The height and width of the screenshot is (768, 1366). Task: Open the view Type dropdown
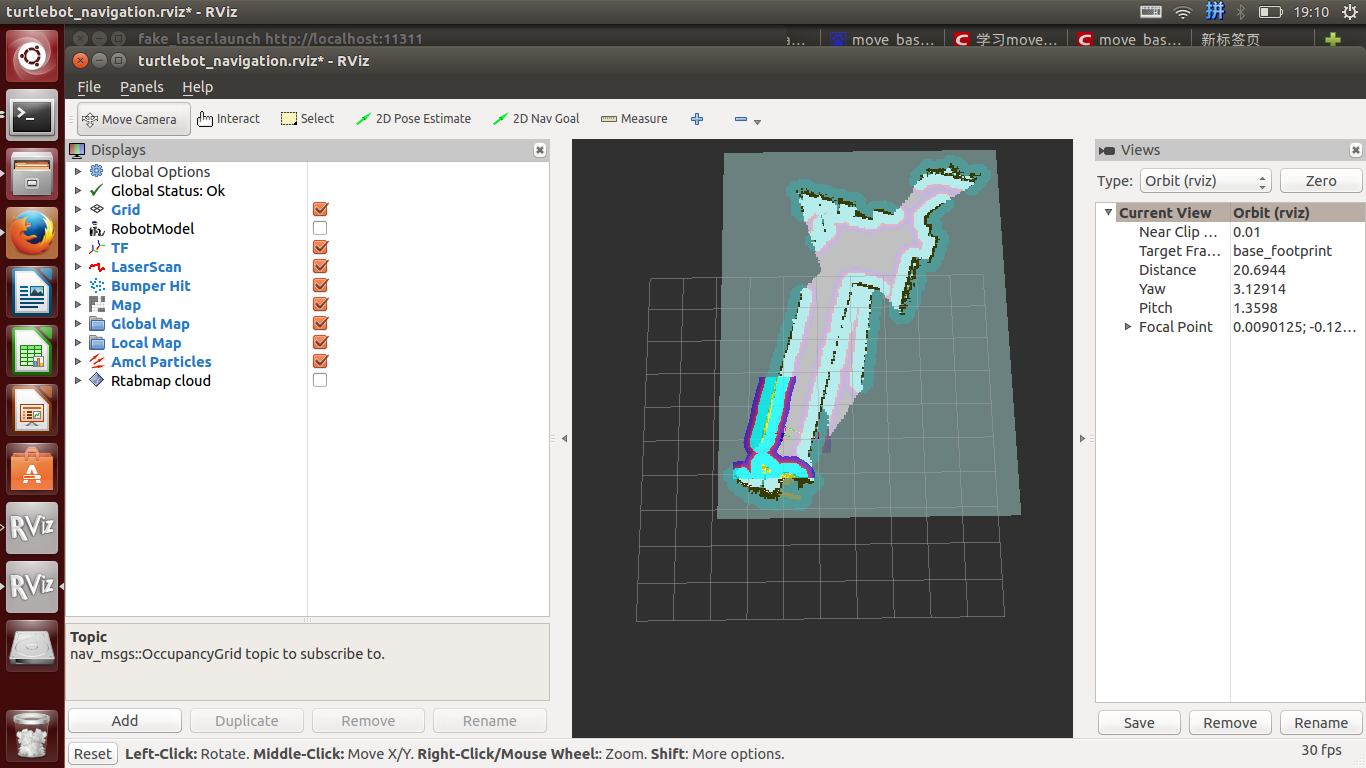(1205, 181)
